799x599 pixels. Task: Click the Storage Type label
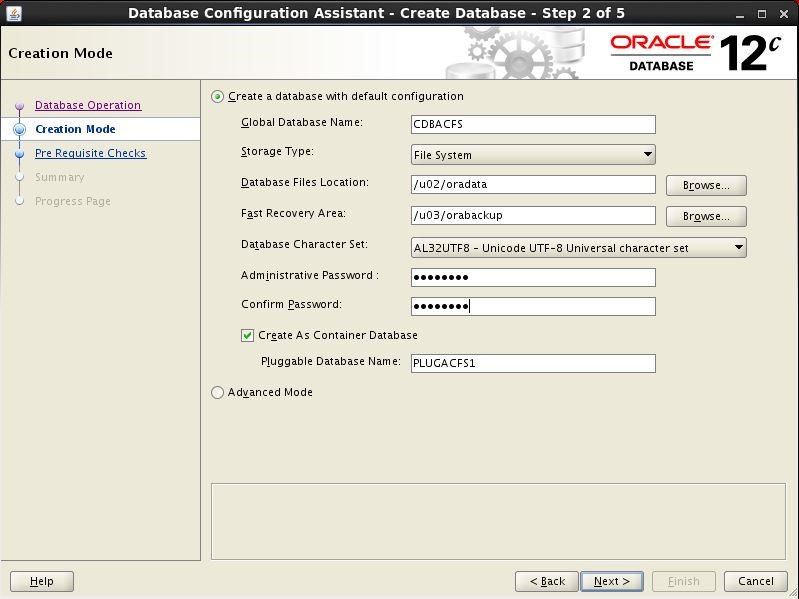click(277, 151)
